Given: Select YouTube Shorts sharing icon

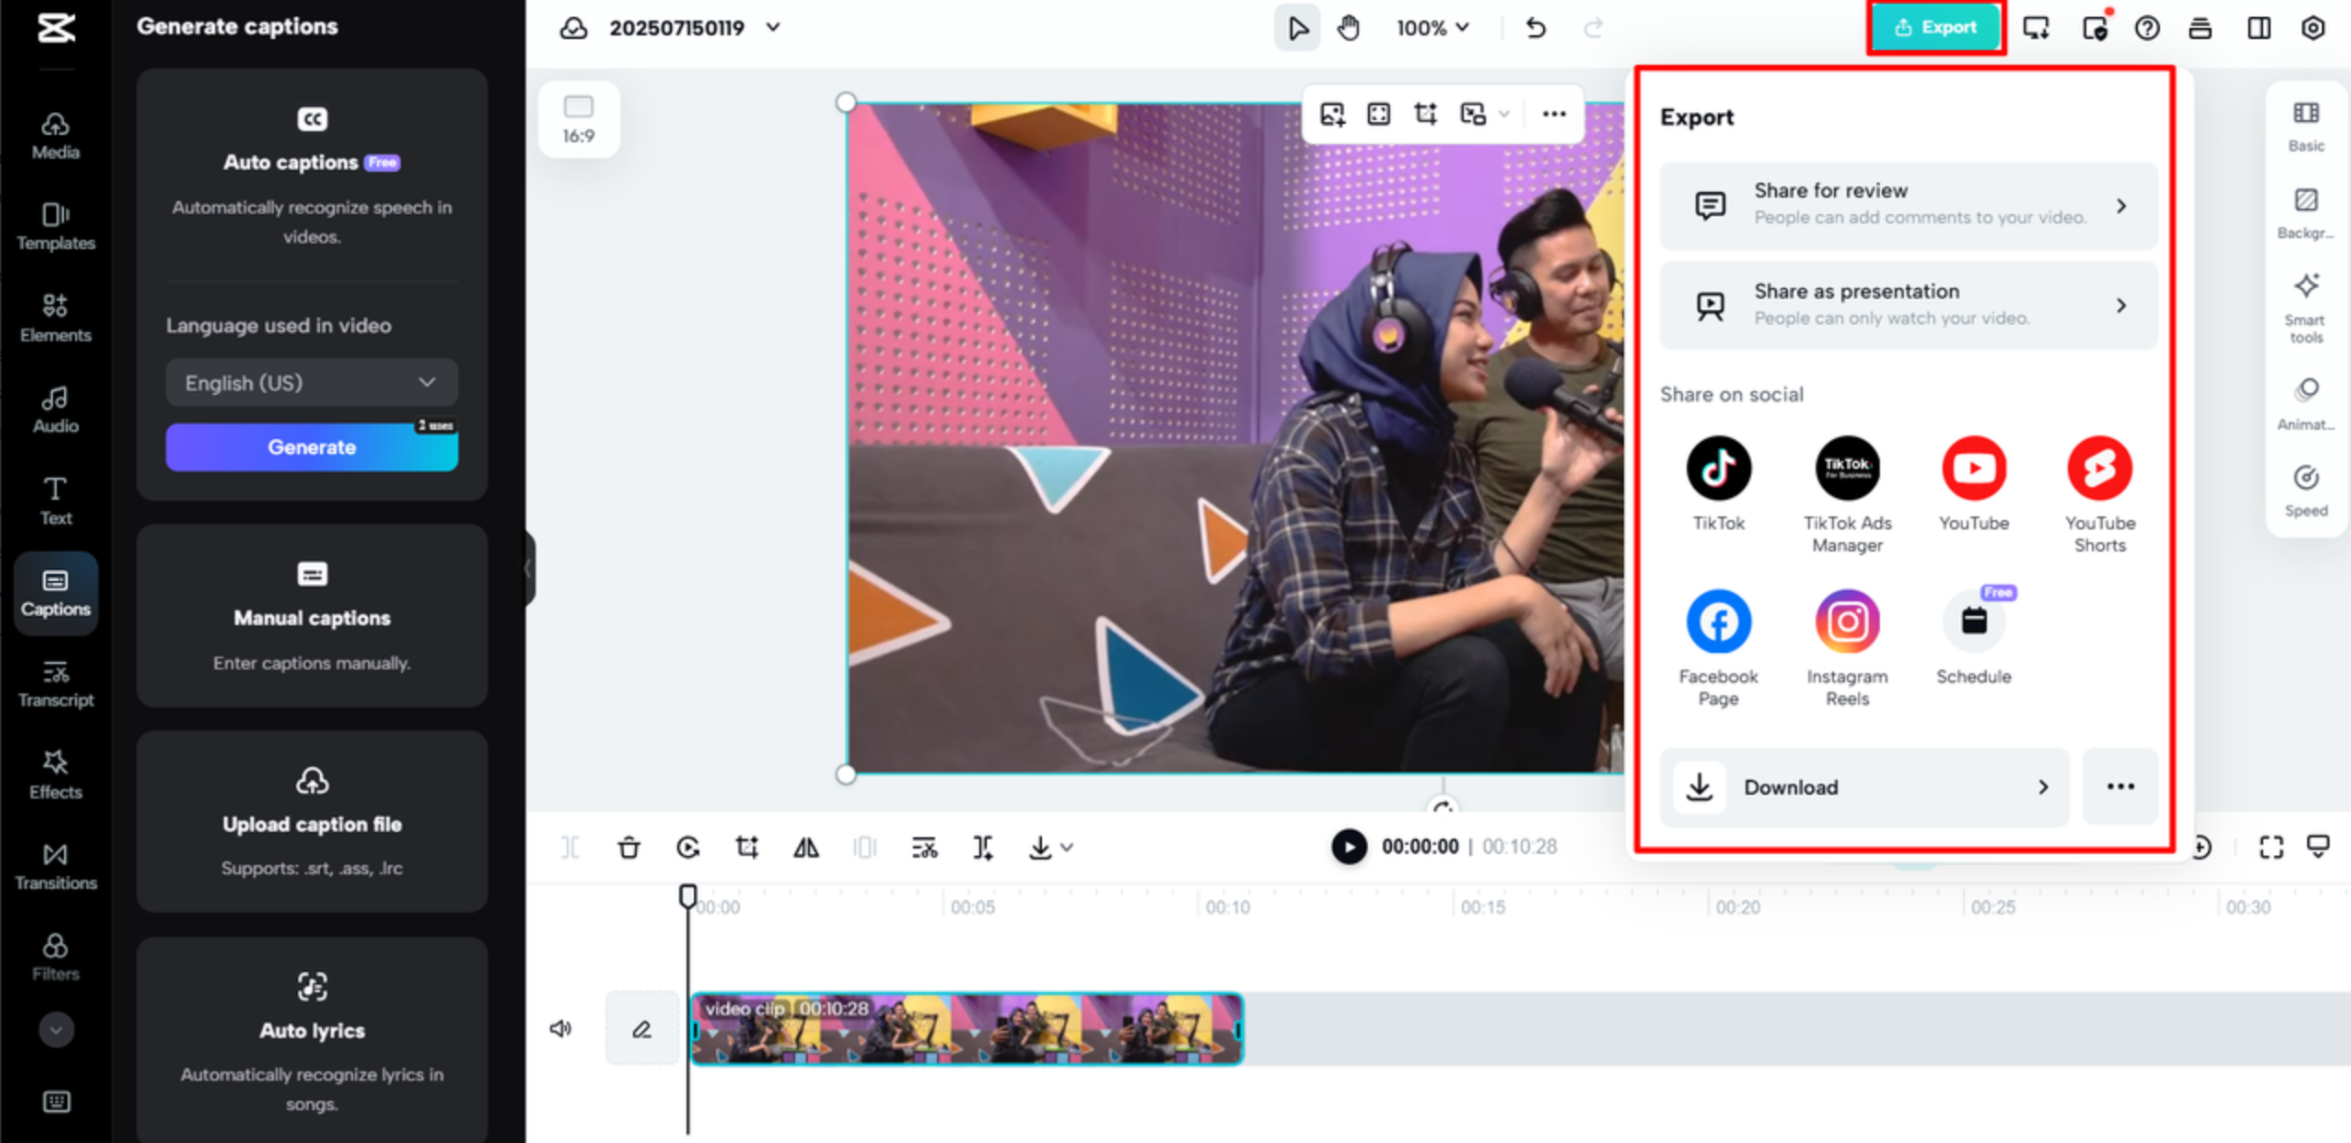Looking at the screenshot, I should 2099,468.
